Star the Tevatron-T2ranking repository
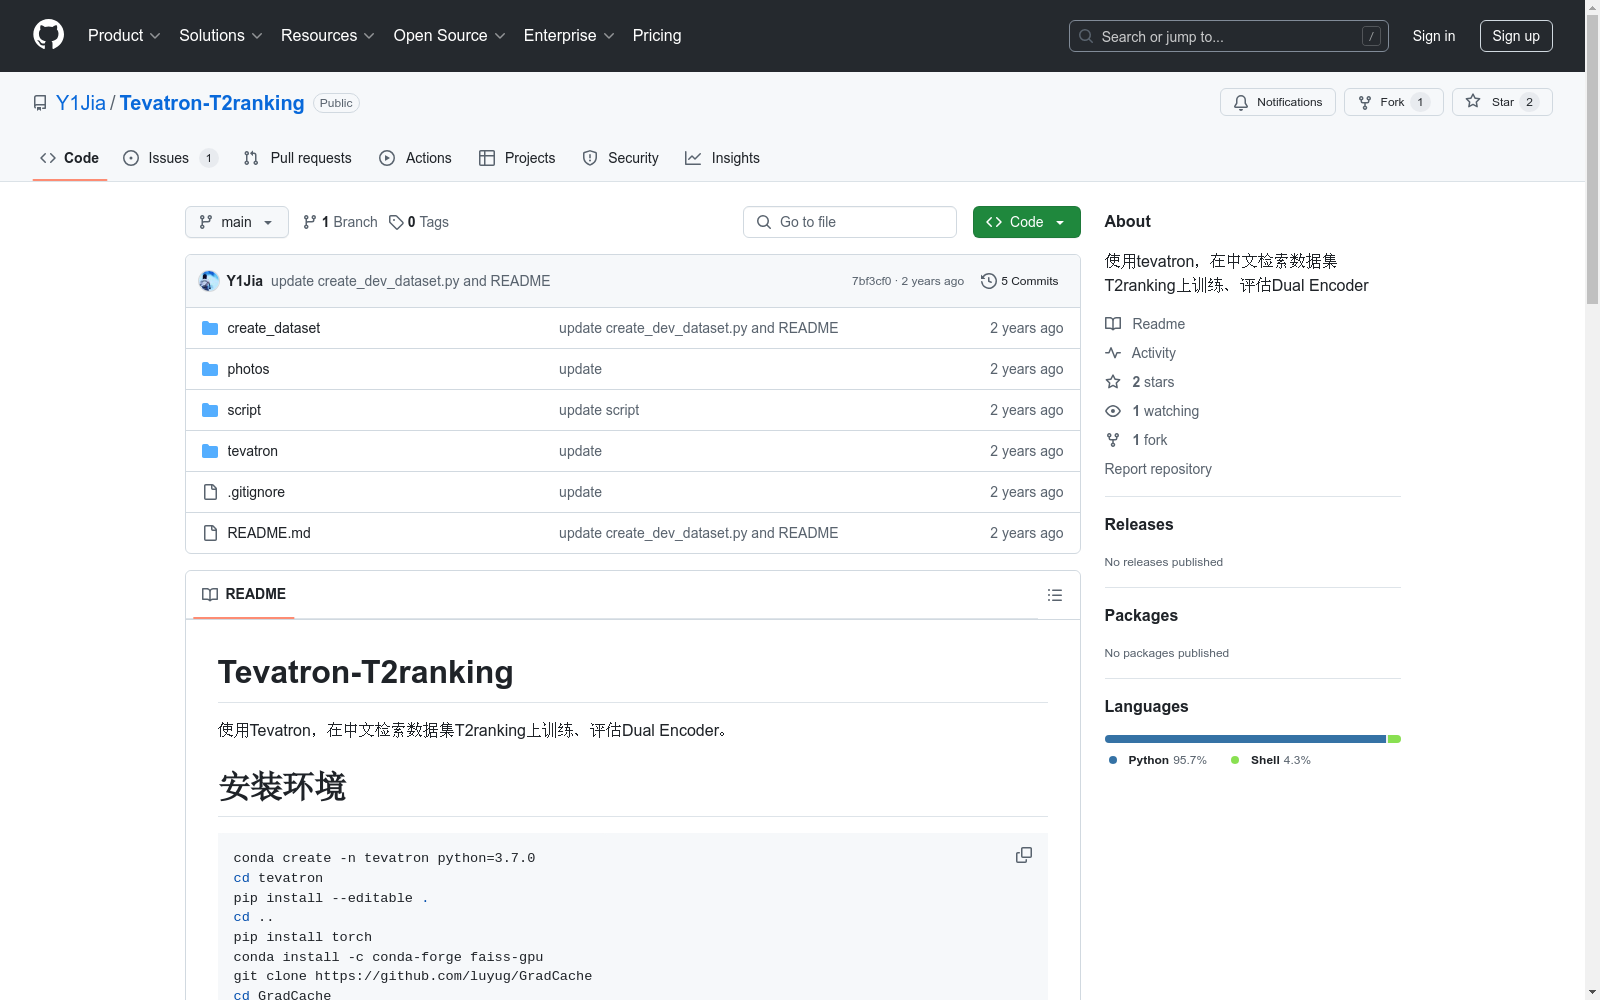Viewport: 1600px width, 1000px height. (1502, 102)
